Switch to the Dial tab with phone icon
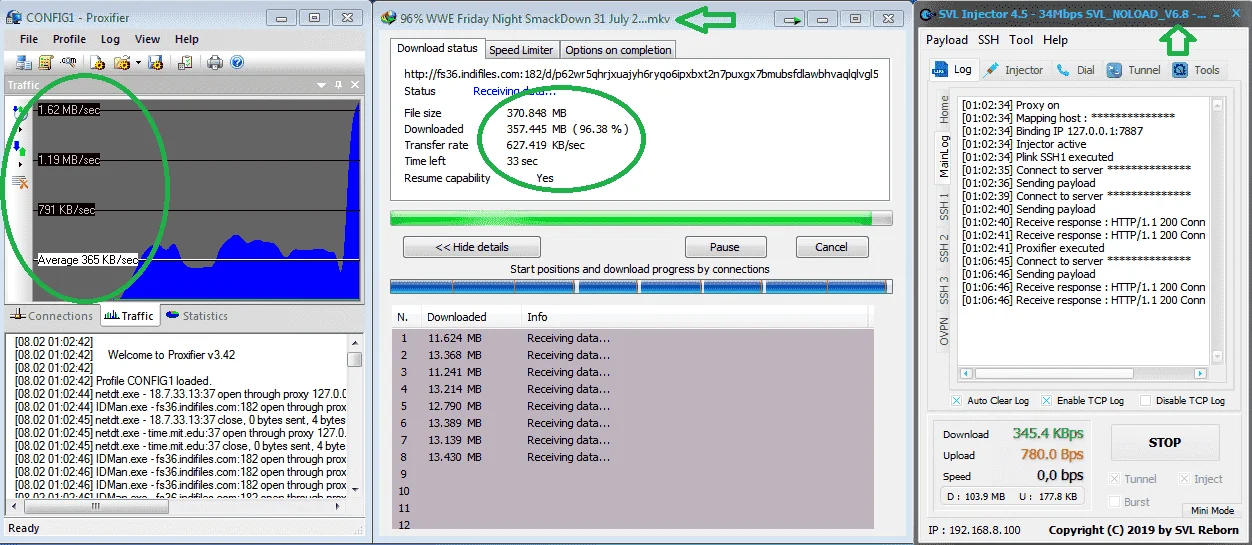 [1075, 70]
